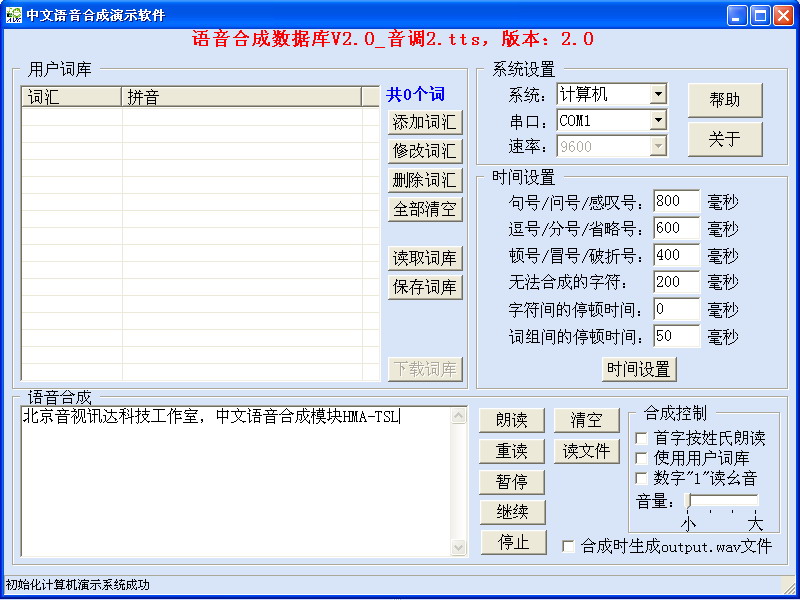Click the 拼音 column header
Image resolution: width=800 pixels, height=600 pixels.
[241, 96]
